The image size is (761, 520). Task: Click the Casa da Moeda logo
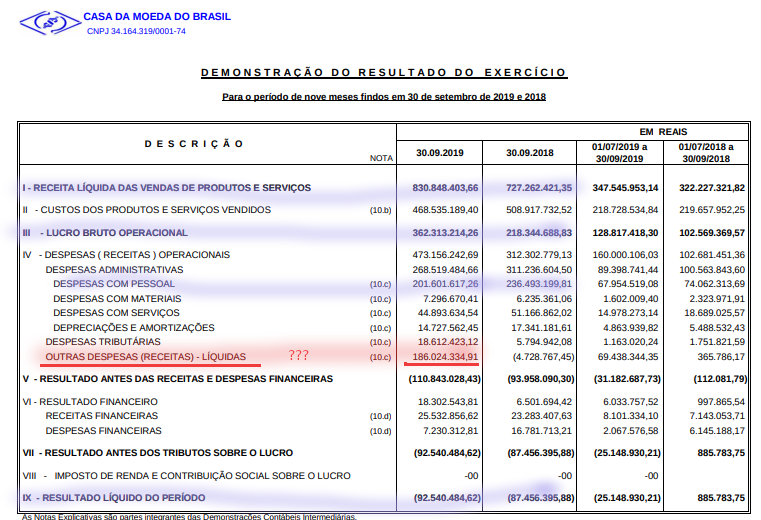[x=50, y=20]
